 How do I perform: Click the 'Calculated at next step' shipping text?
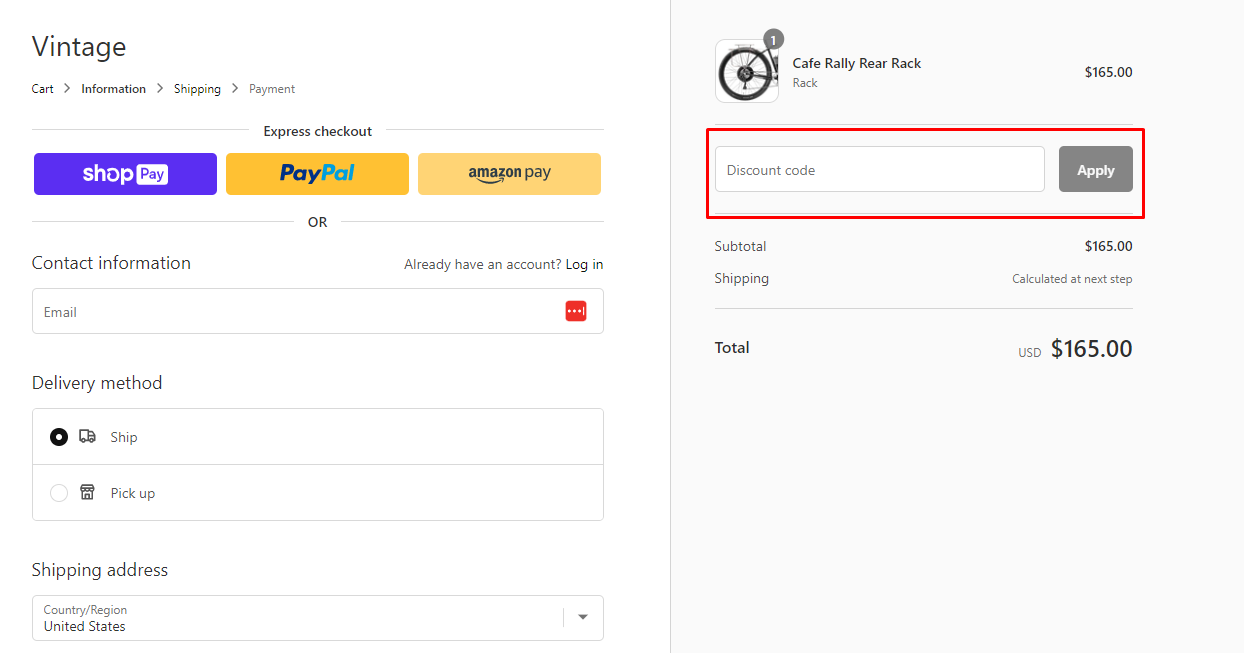click(1072, 279)
